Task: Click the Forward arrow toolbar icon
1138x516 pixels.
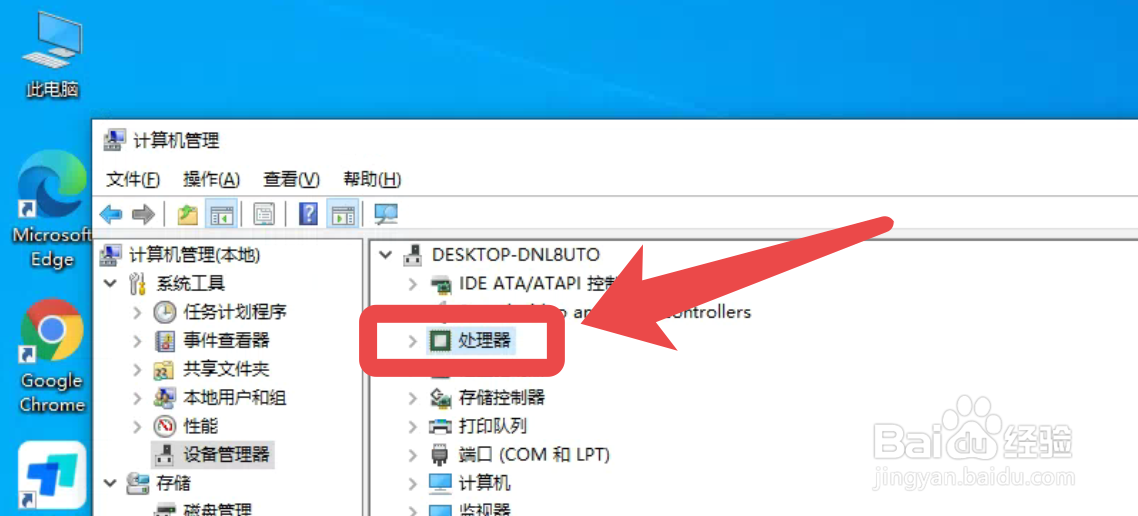Action: pos(143,213)
